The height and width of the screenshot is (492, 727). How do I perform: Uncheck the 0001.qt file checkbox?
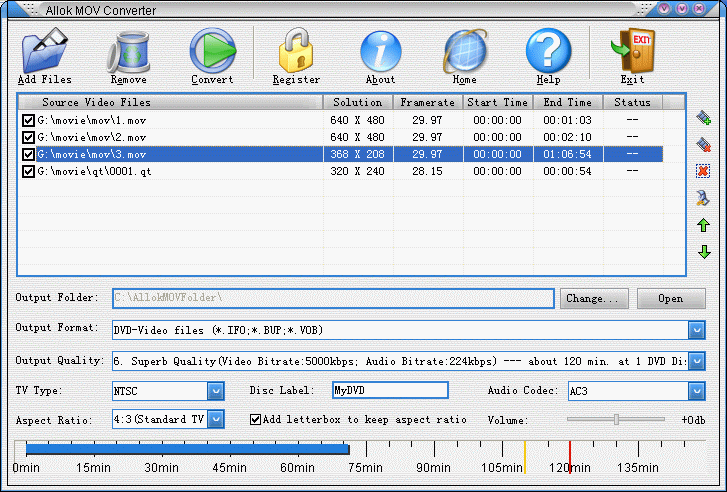pyautogui.click(x=29, y=172)
